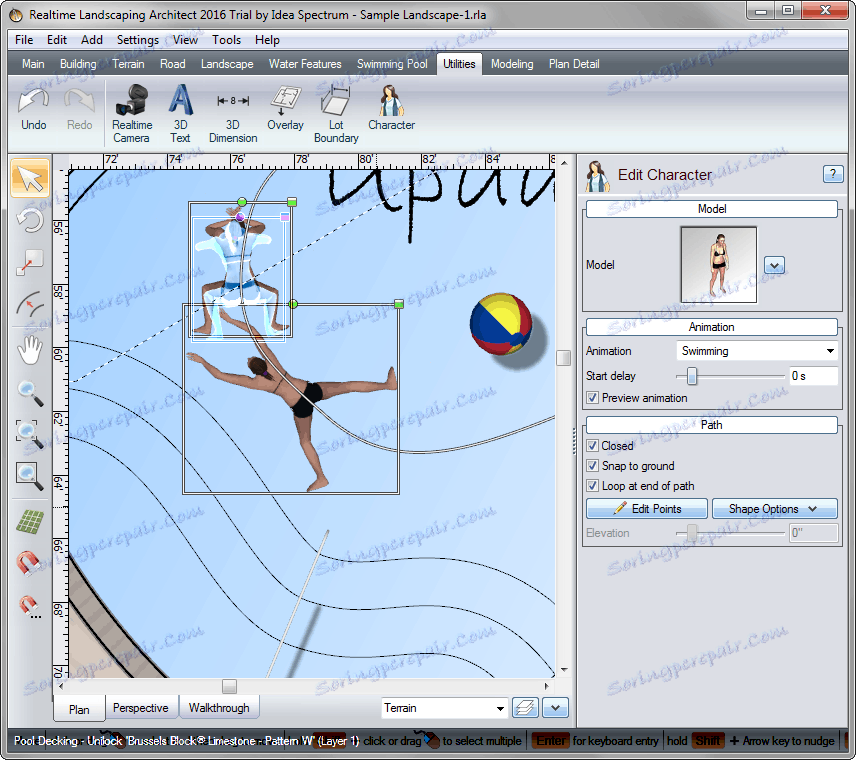This screenshot has width=856, height=760.
Task: Switch to the Road tab
Action: 173,64
